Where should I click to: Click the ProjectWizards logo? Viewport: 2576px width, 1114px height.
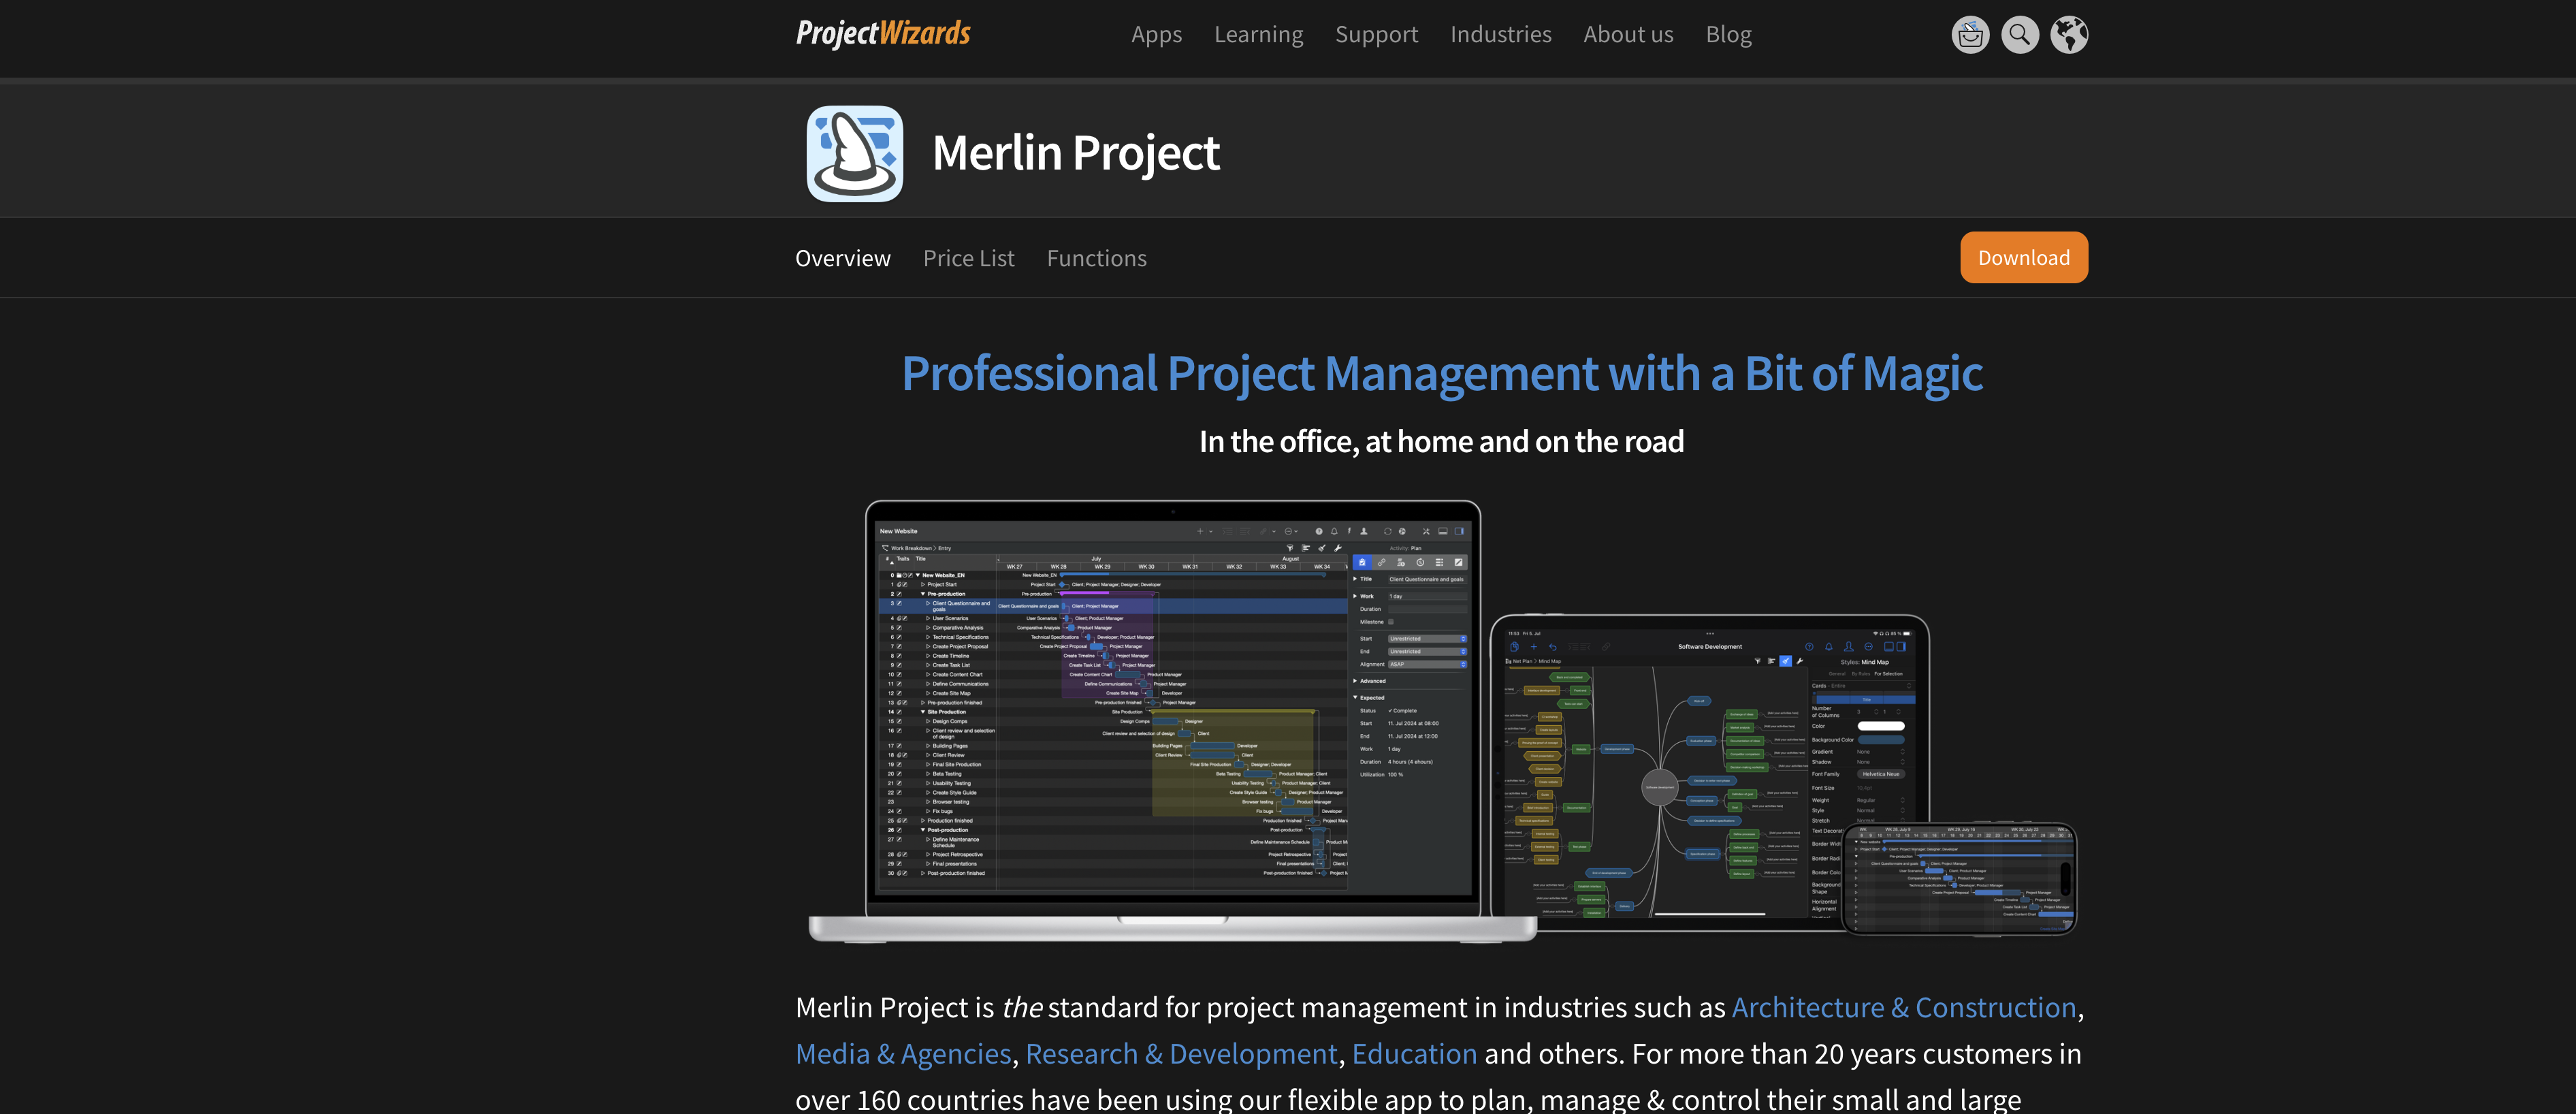[883, 34]
